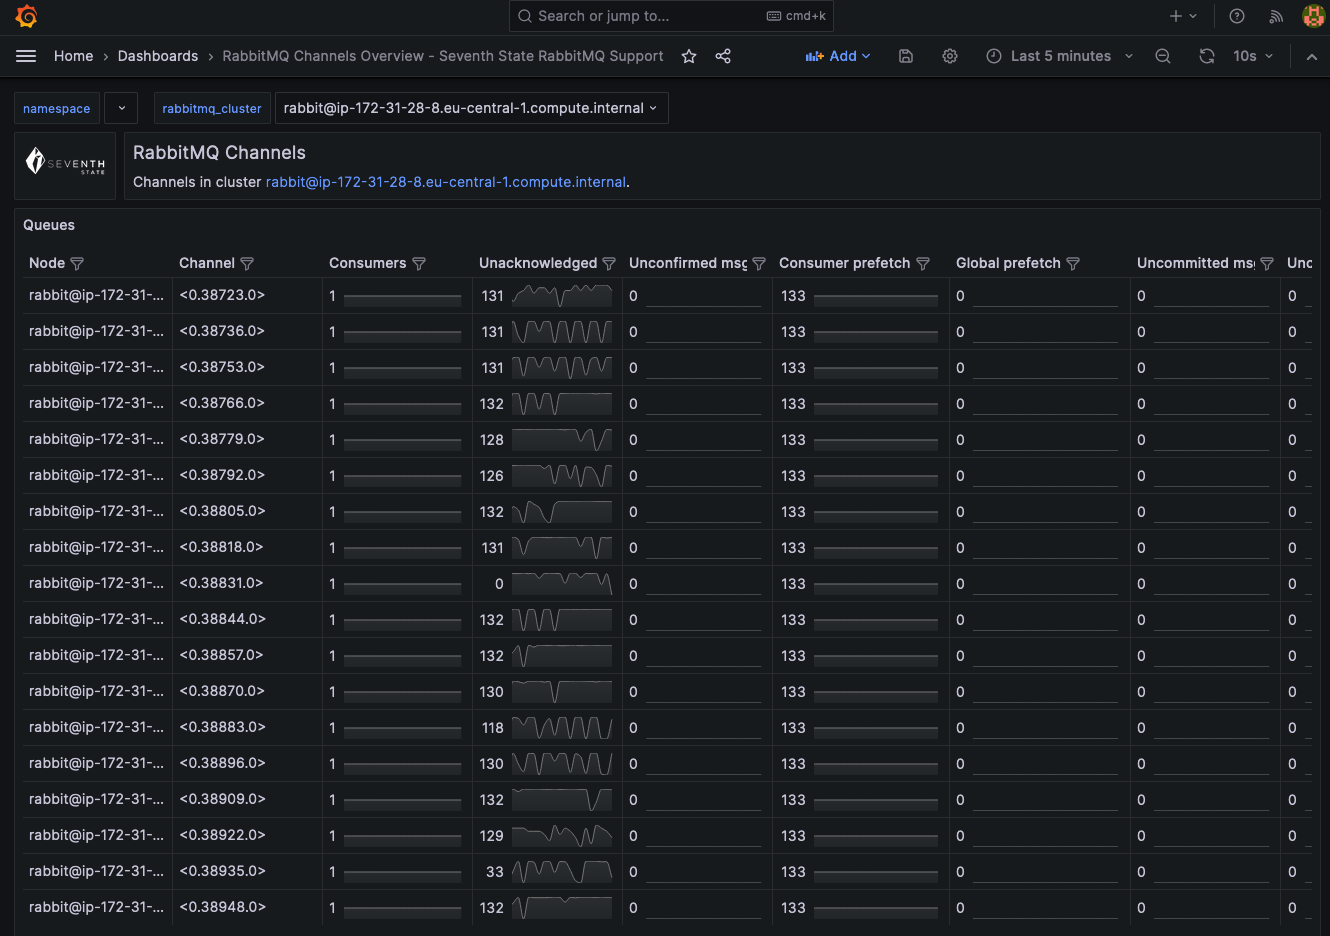Click the namespace variable label
1330x936 pixels.
coord(57,108)
